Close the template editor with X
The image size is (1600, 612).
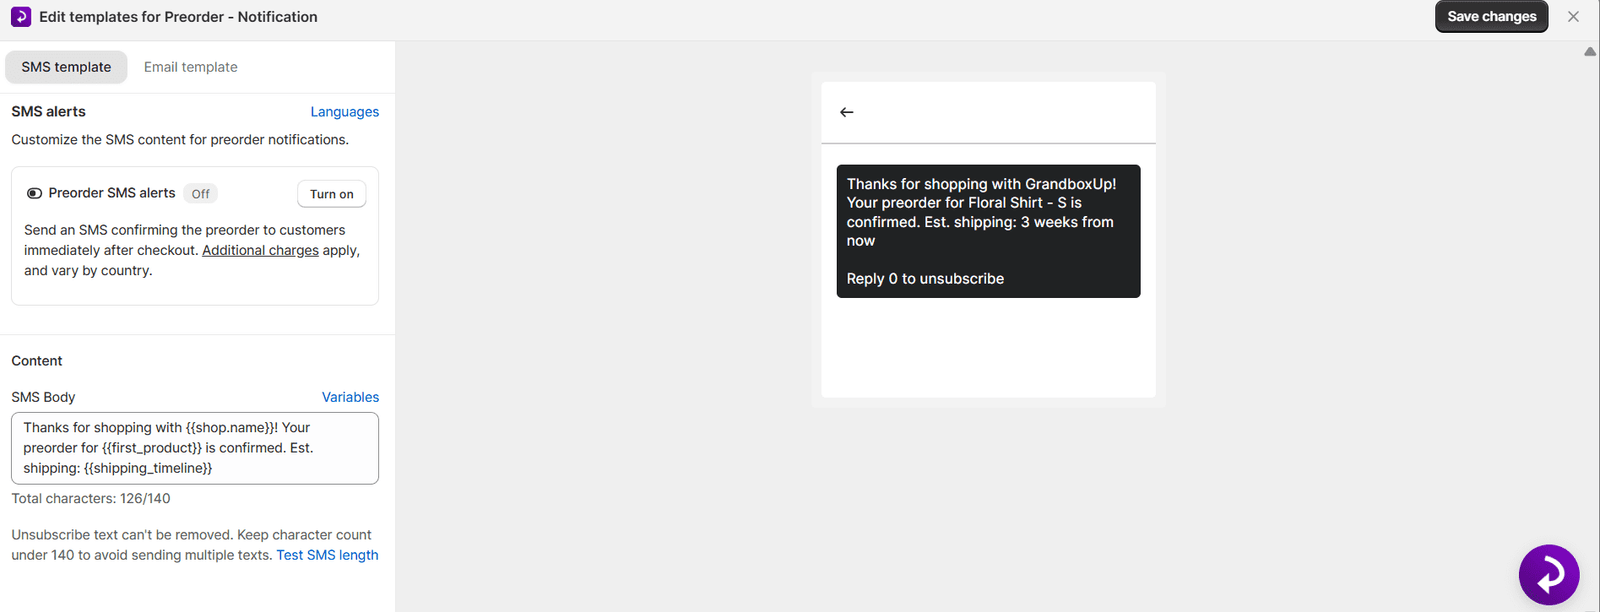point(1573,17)
